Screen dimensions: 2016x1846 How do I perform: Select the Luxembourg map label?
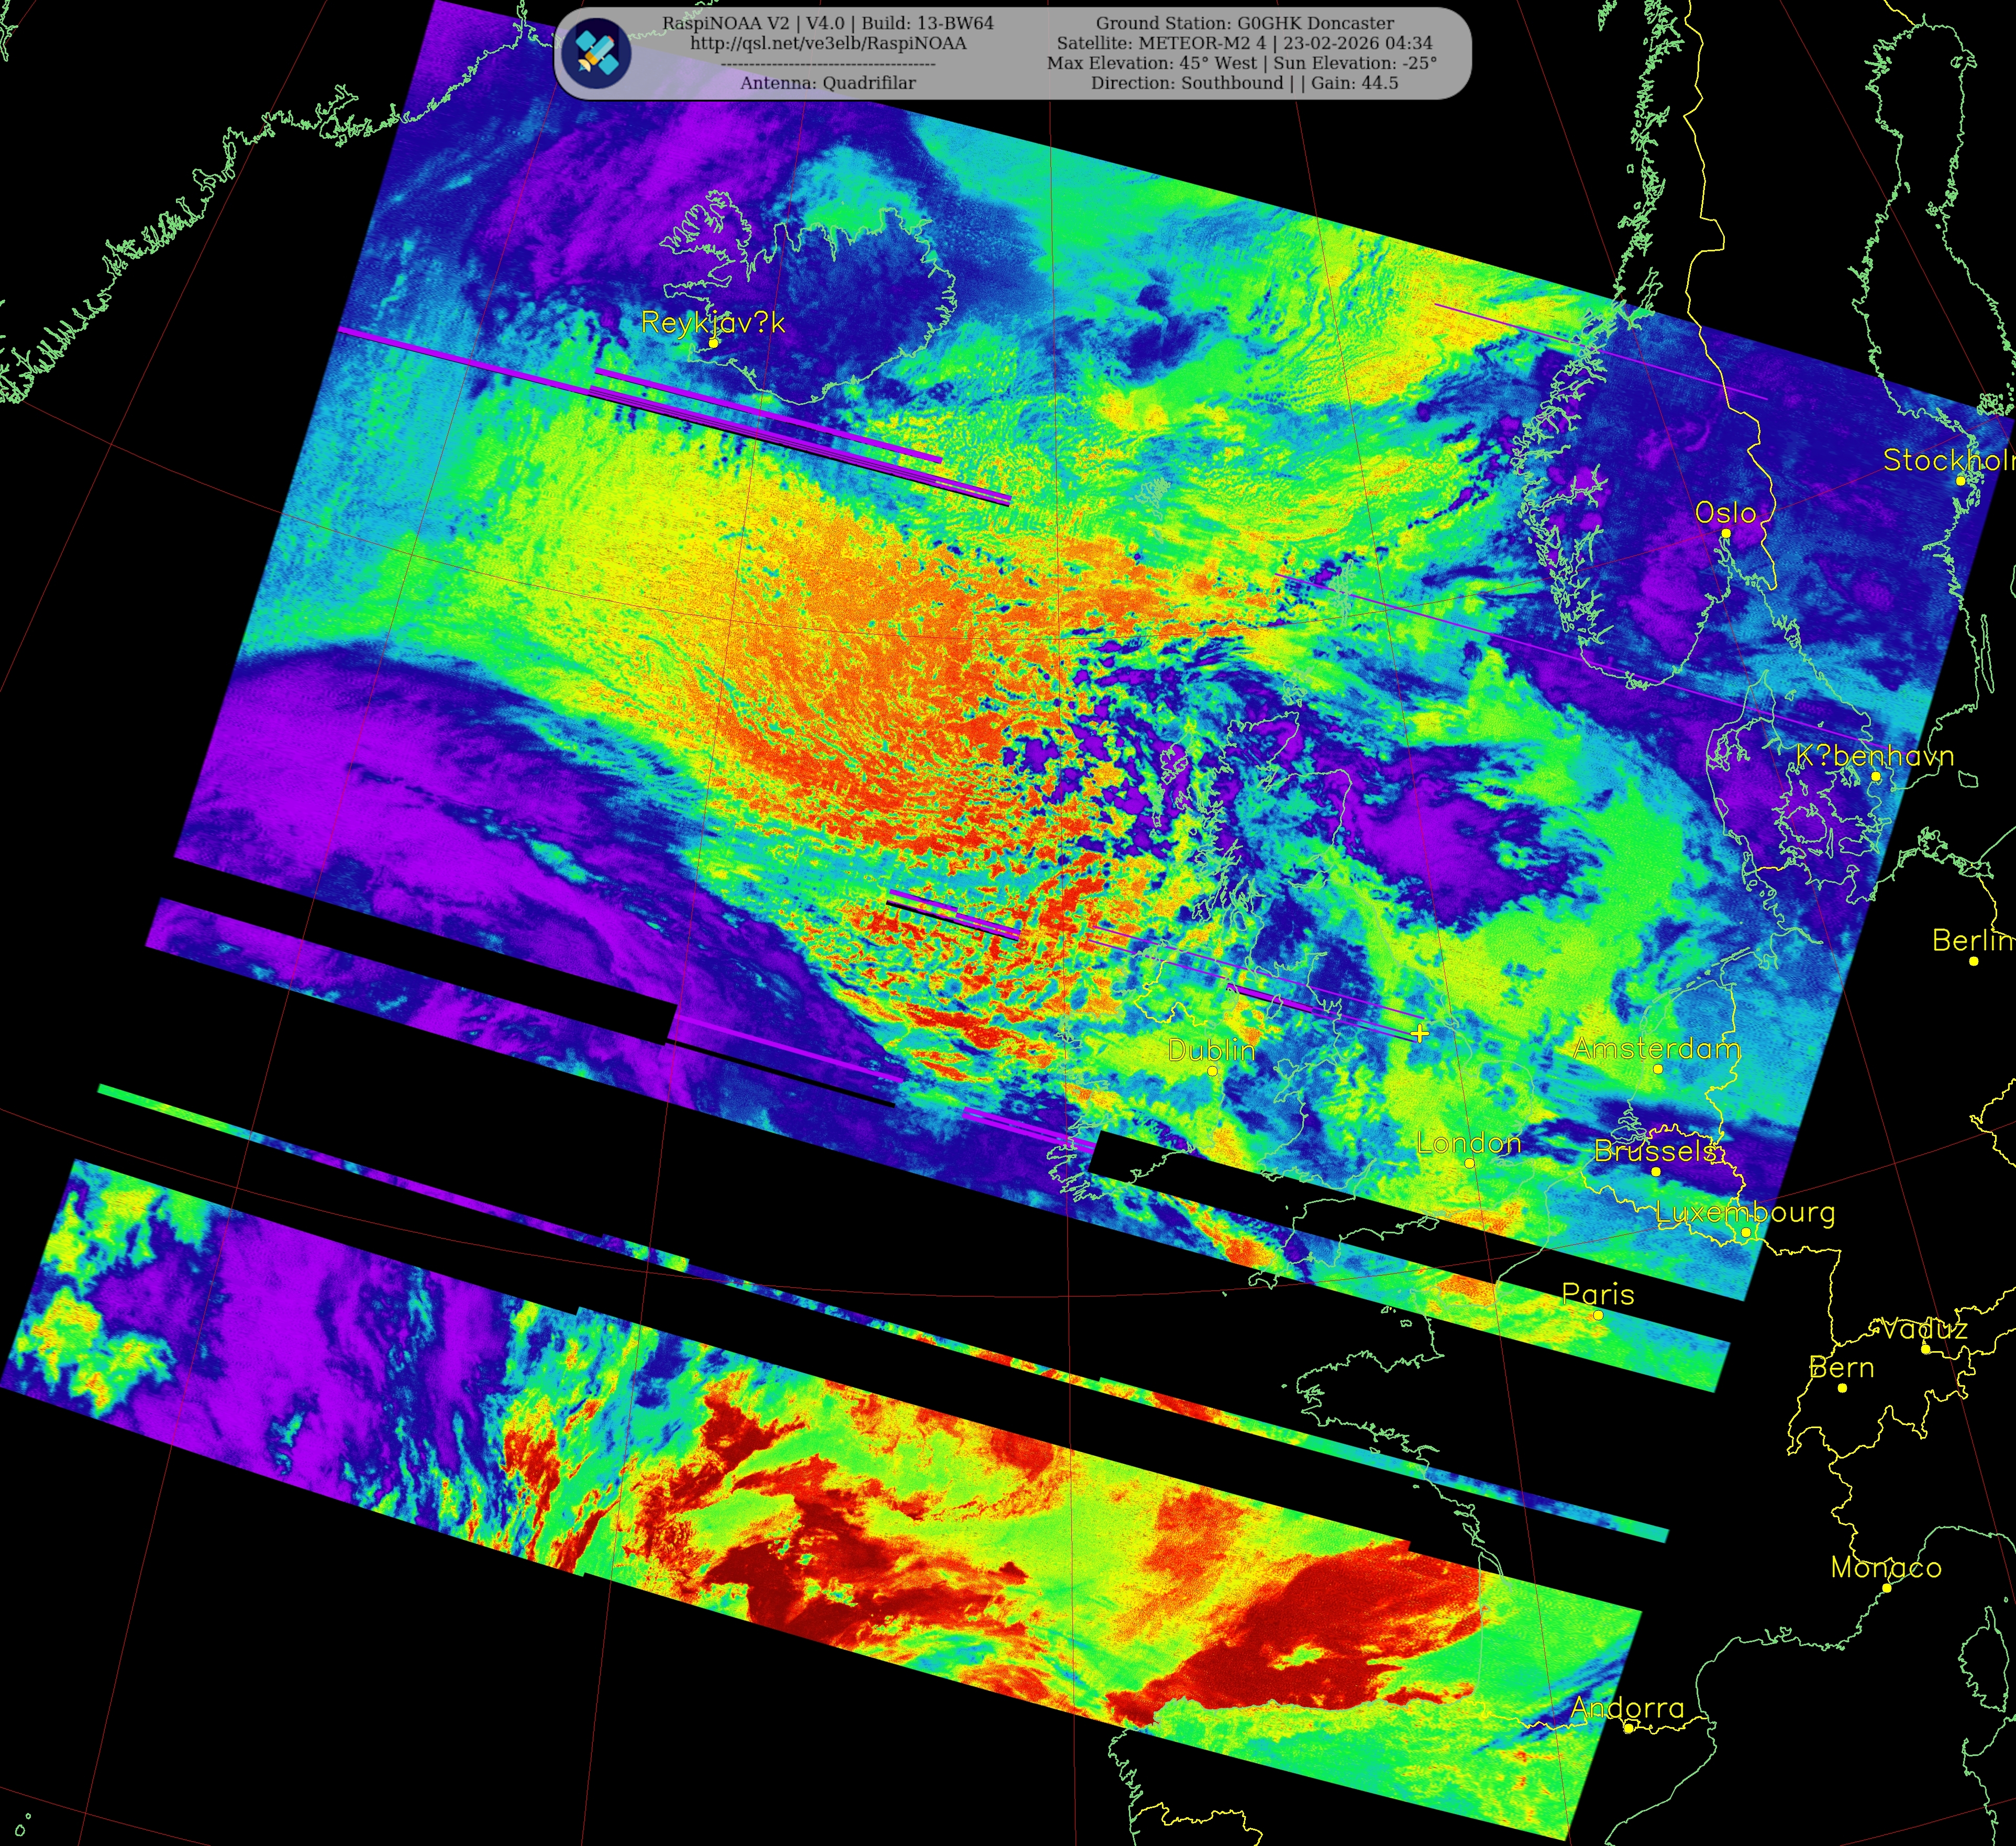1745,1212
